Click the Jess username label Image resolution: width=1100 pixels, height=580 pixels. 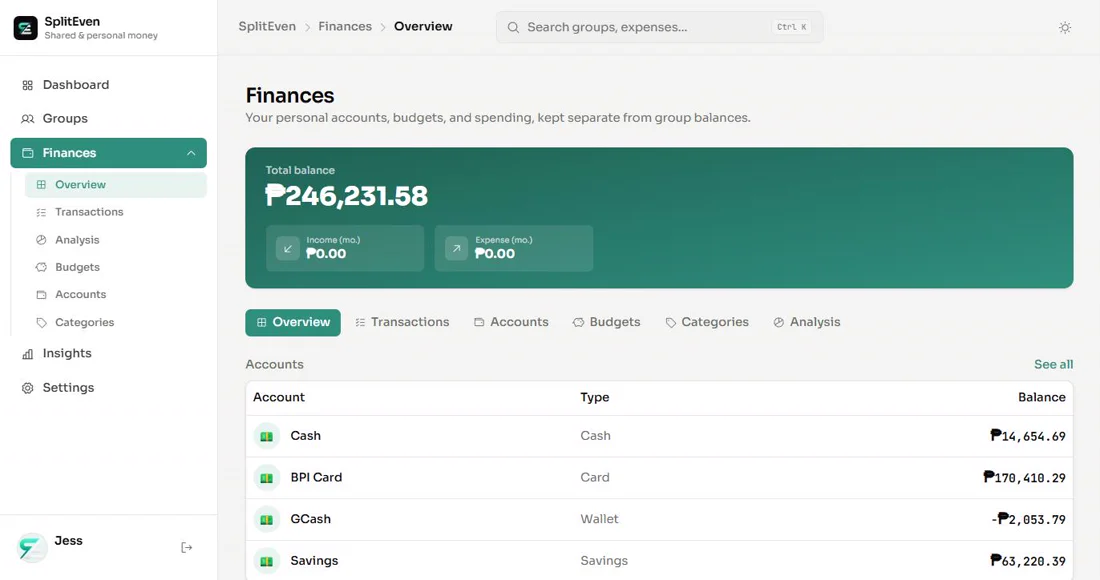pos(69,541)
